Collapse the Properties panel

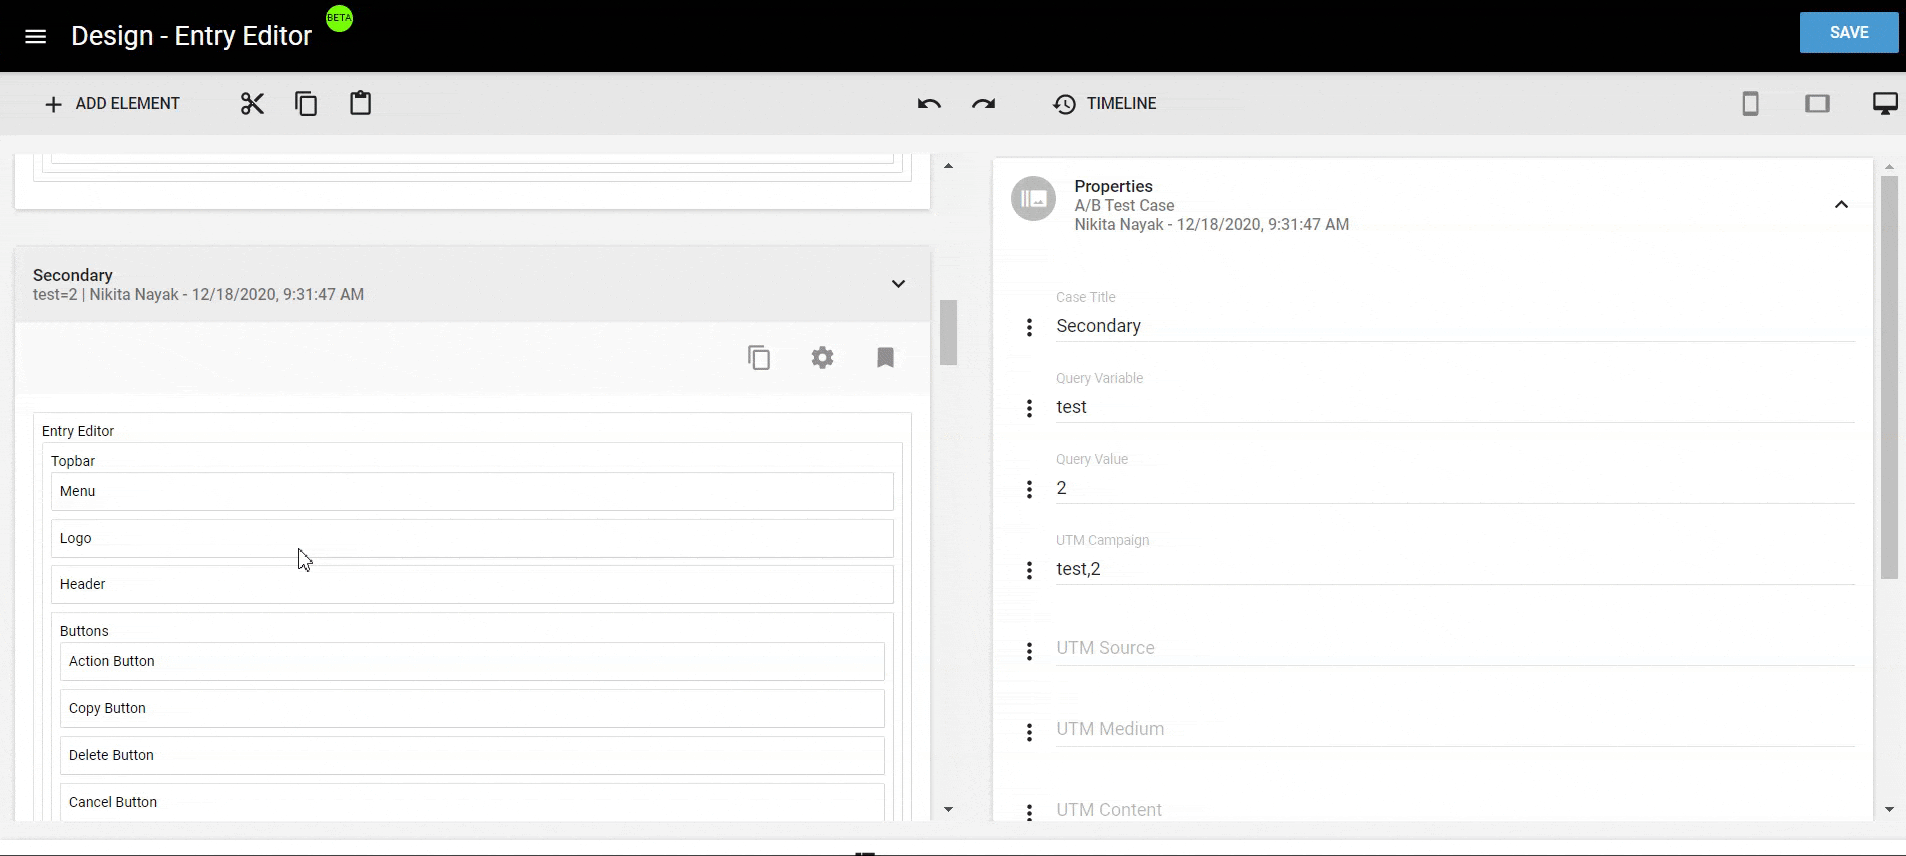pyautogui.click(x=1841, y=205)
